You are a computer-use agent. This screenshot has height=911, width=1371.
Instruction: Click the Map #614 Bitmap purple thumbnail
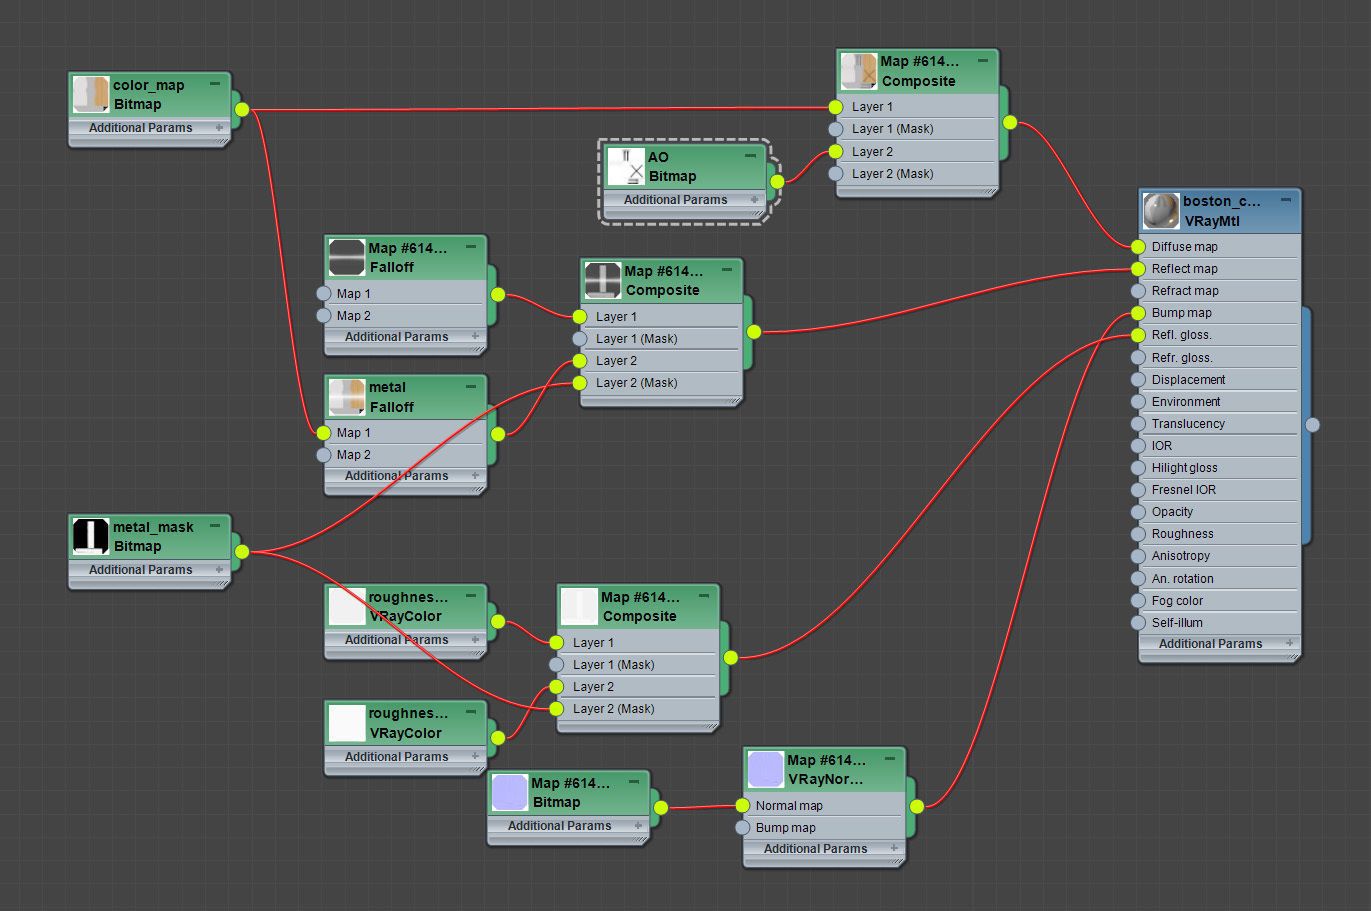(510, 792)
